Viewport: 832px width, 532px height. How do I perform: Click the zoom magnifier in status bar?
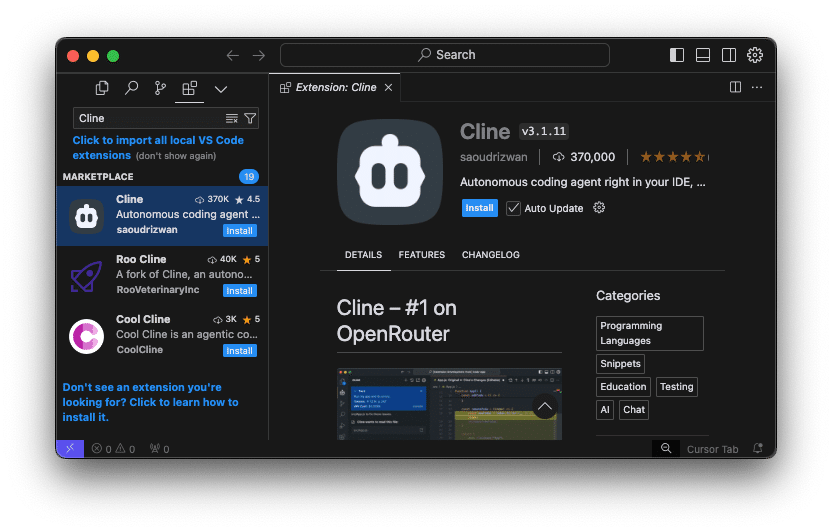pyautogui.click(x=666, y=449)
